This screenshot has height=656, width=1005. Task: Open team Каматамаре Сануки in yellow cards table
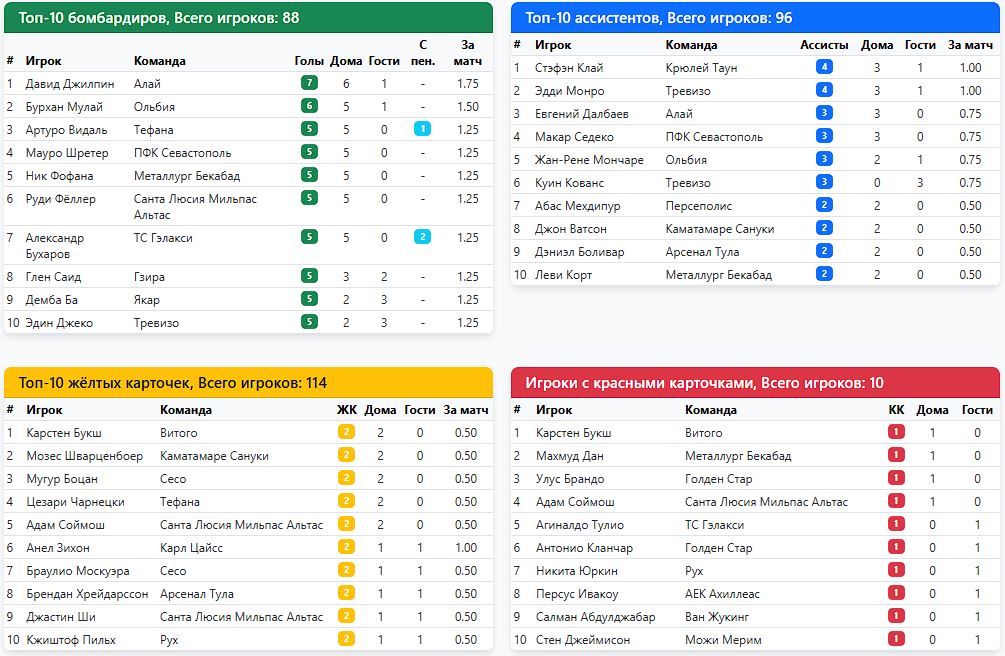[x=214, y=455]
